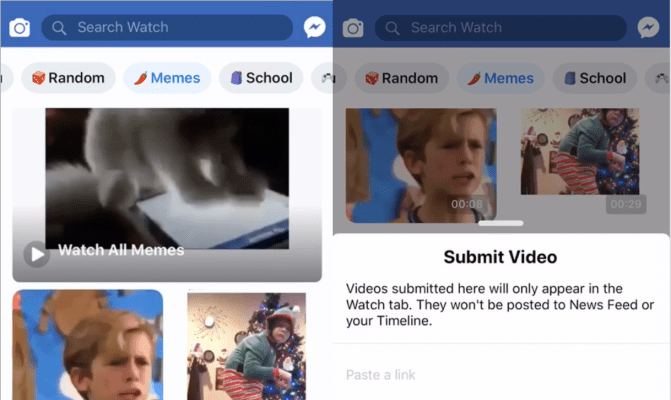Tap the 00:08 duration badge
Screen dimensions: 671x400
[x=467, y=204]
